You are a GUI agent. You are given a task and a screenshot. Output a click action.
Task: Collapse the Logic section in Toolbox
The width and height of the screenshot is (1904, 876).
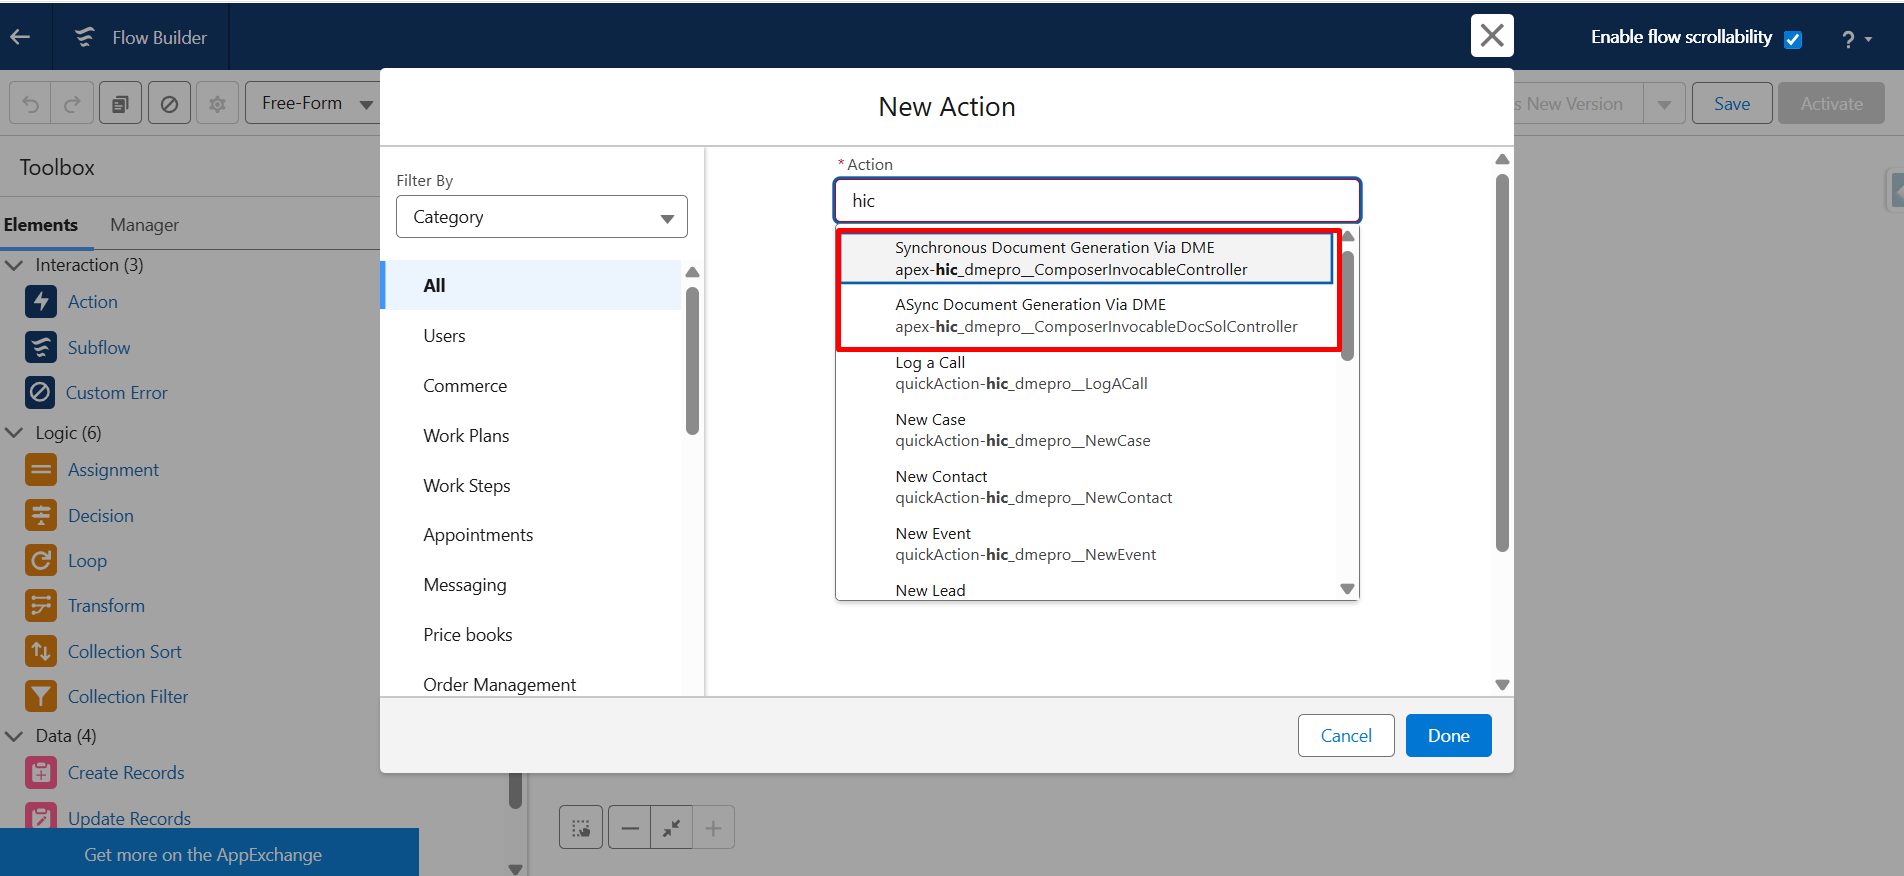point(15,433)
